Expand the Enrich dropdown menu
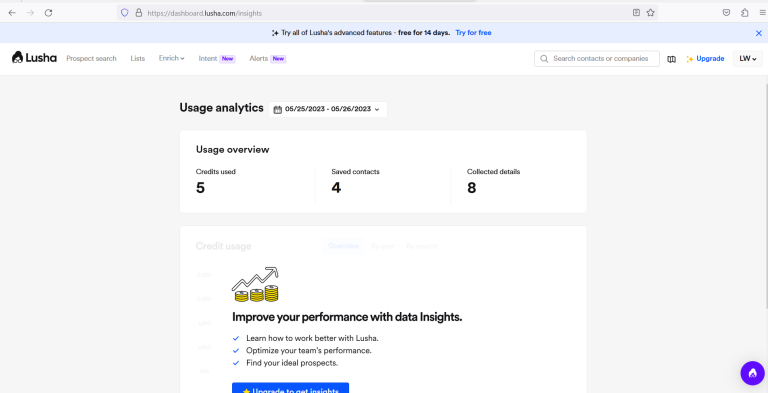Image resolution: width=768 pixels, height=393 pixels. click(171, 58)
